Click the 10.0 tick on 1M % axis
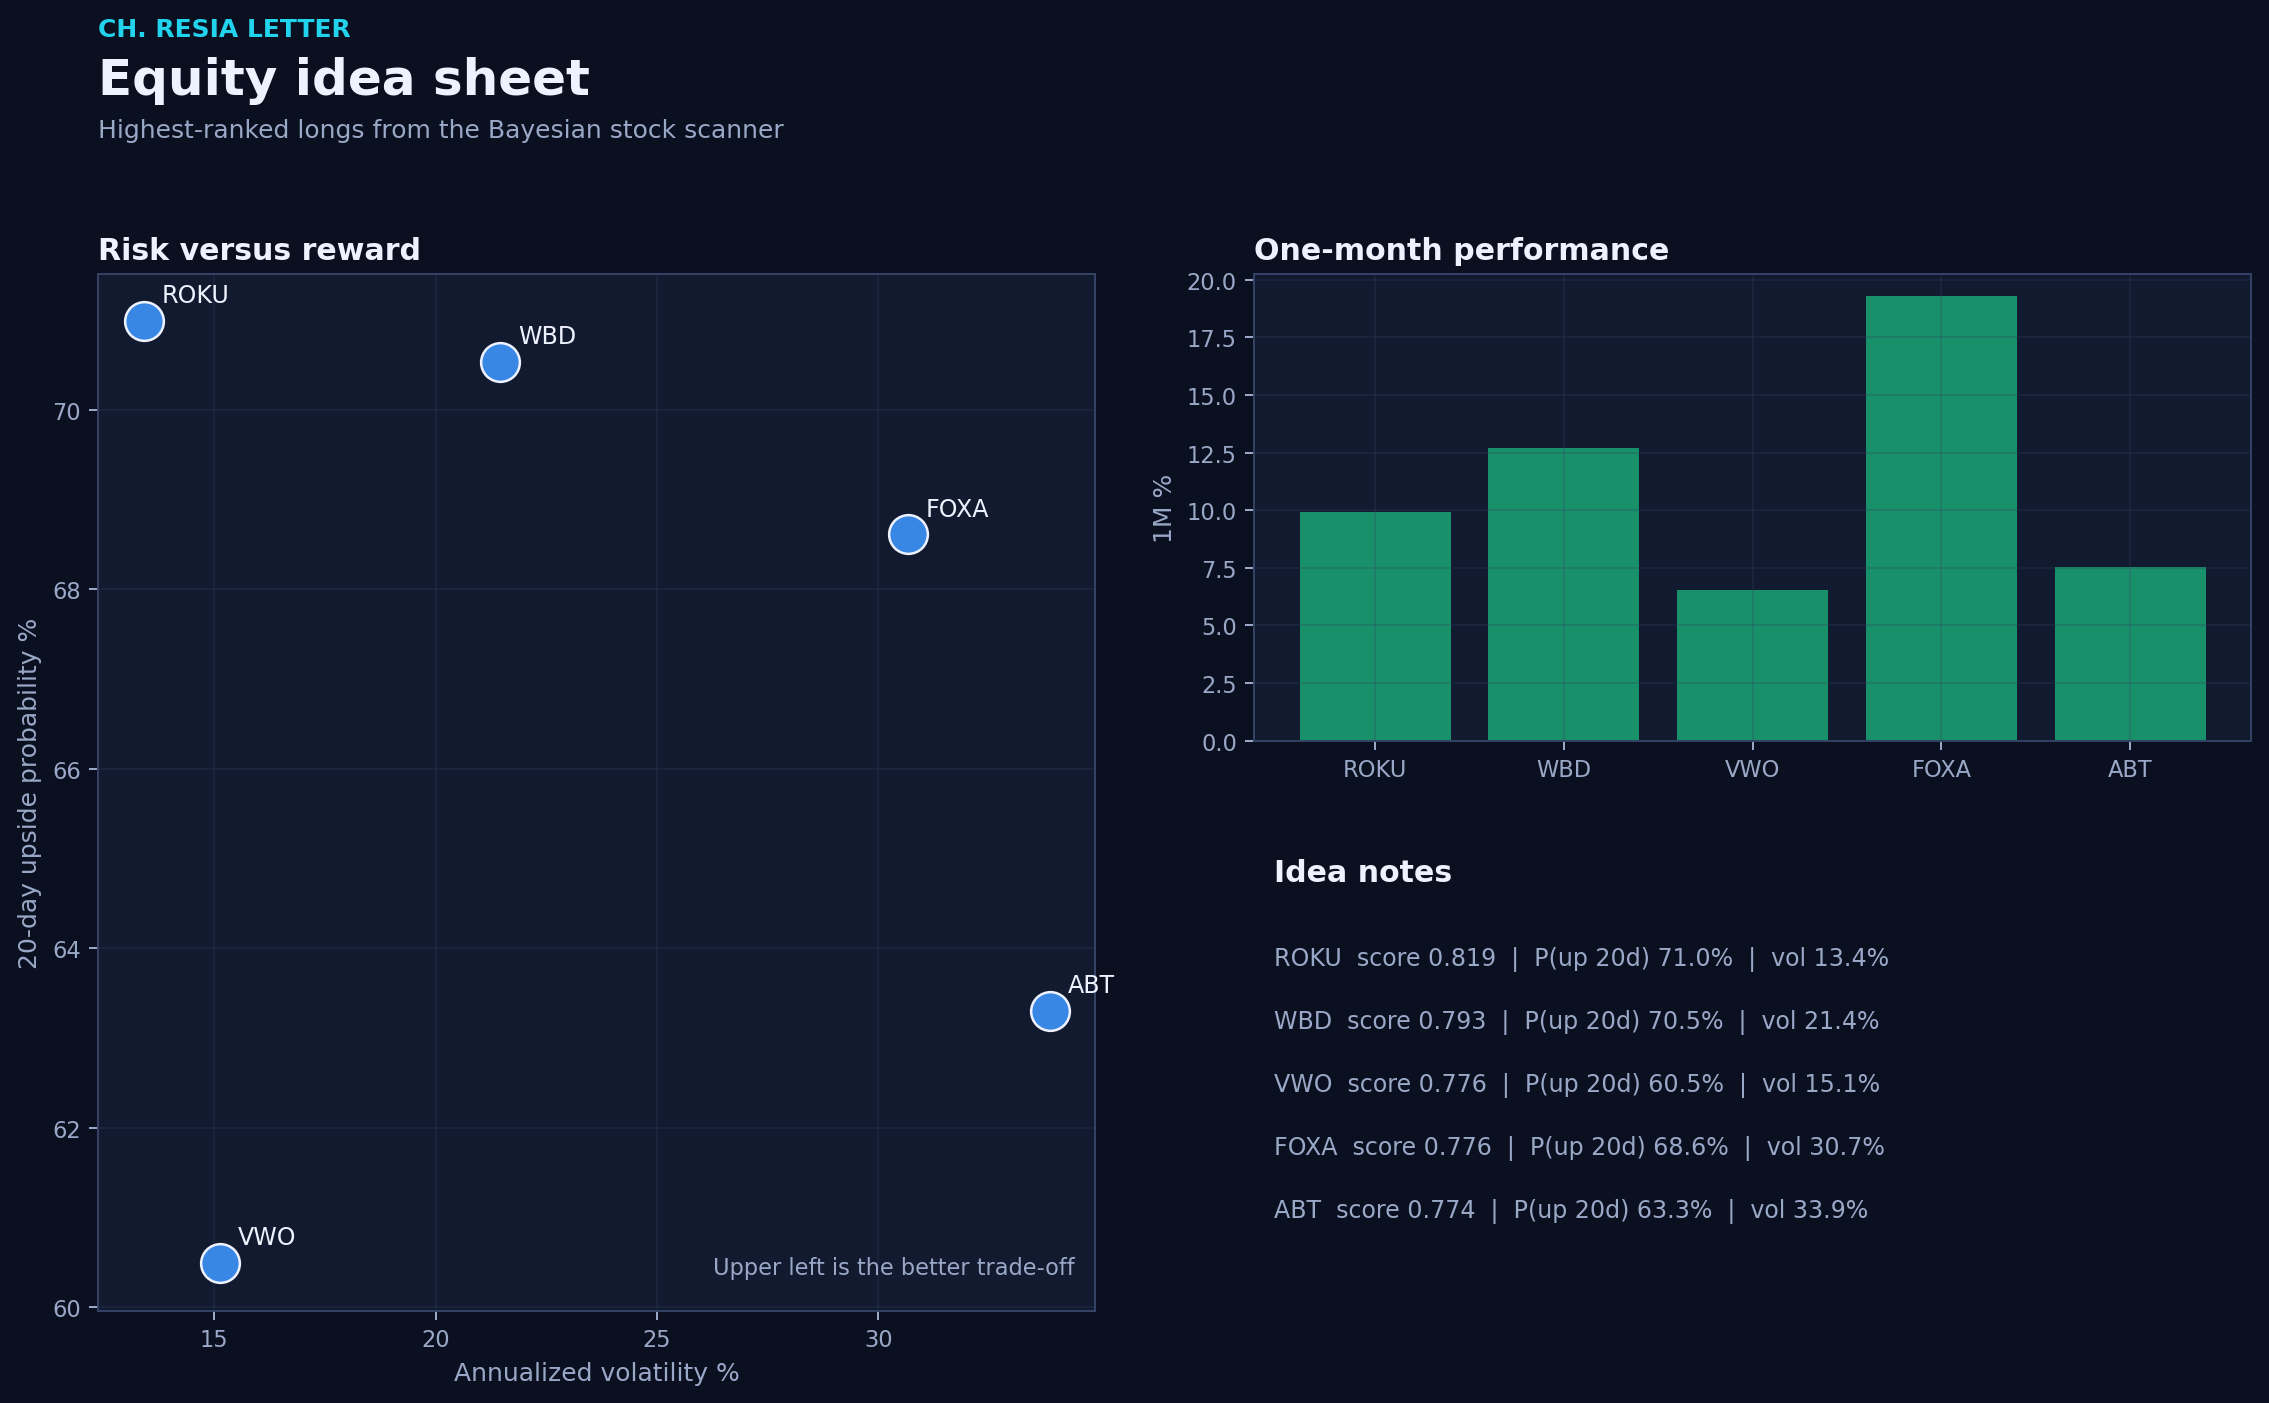 pos(1212,512)
